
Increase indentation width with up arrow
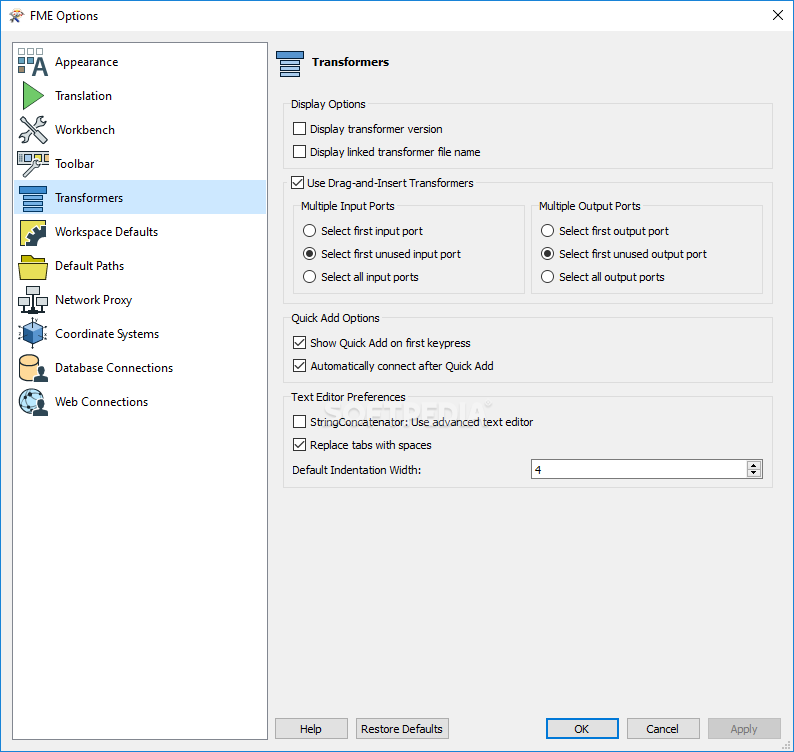coord(753,465)
